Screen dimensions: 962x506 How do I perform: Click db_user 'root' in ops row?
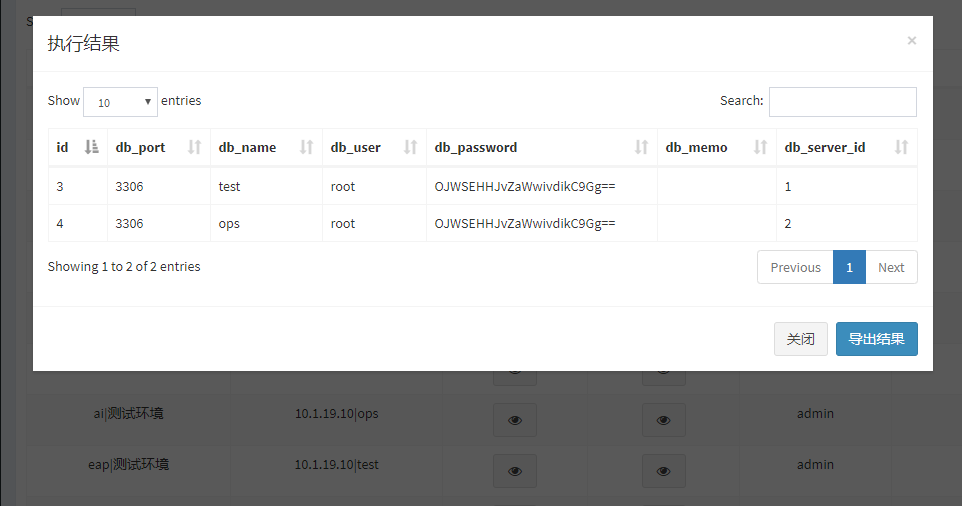[x=343, y=224]
